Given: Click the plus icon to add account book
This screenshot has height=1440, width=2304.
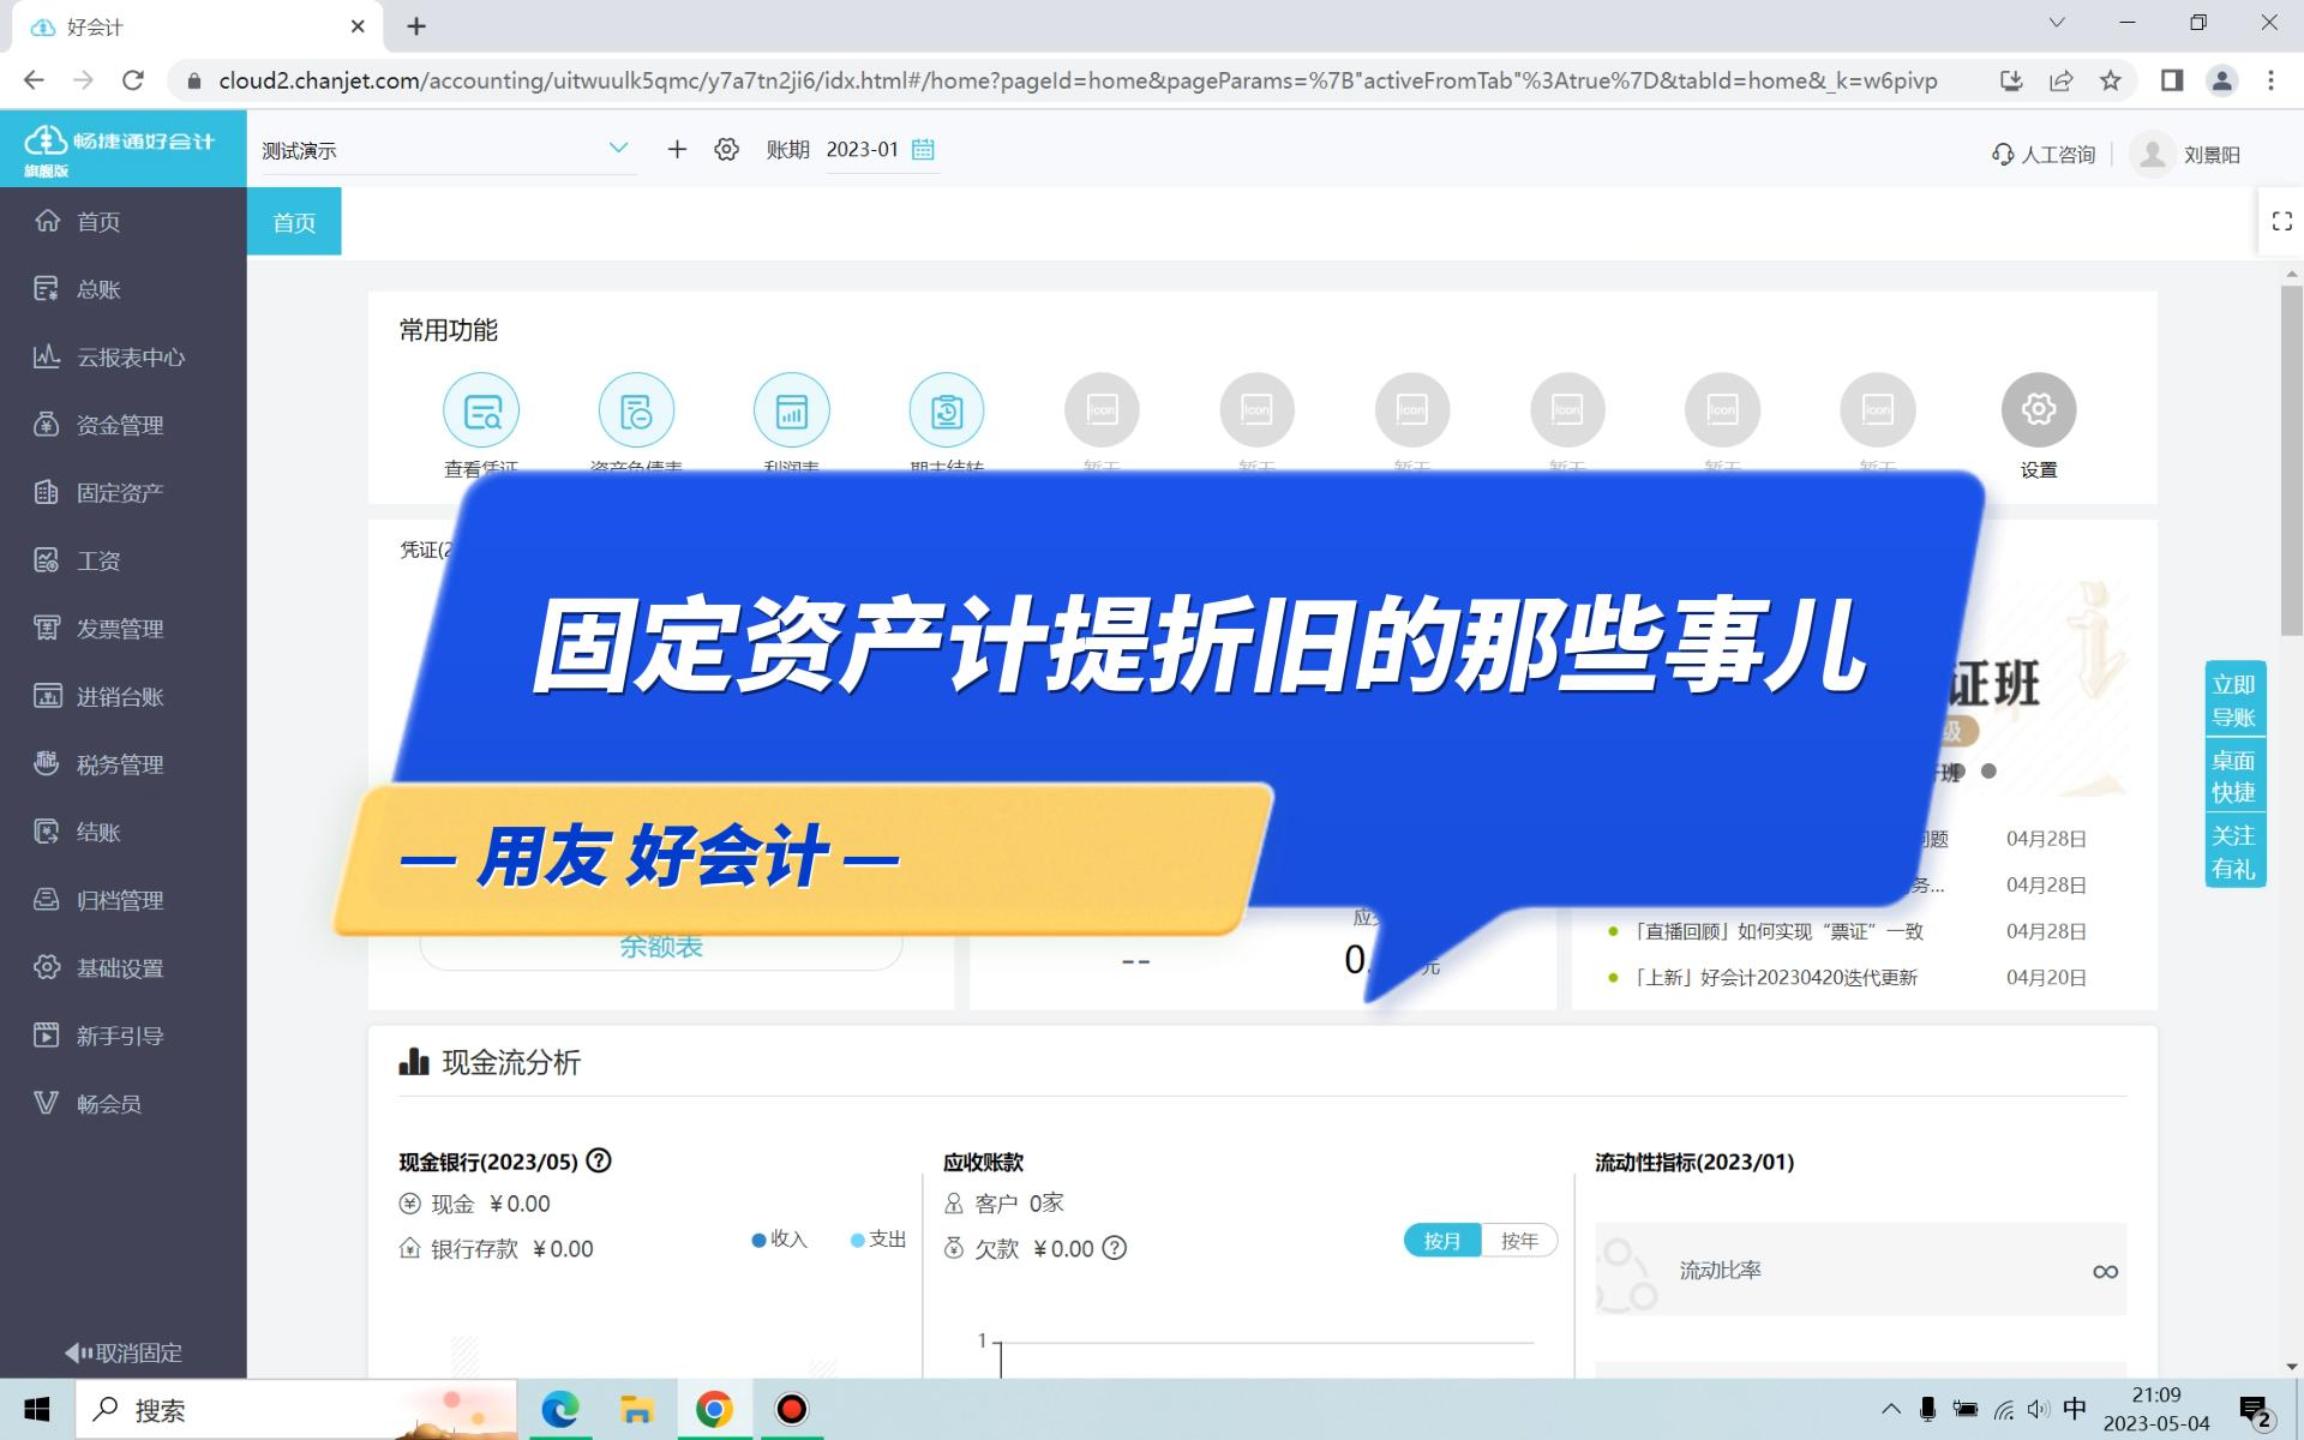Looking at the screenshot, I should coord(677,149).
